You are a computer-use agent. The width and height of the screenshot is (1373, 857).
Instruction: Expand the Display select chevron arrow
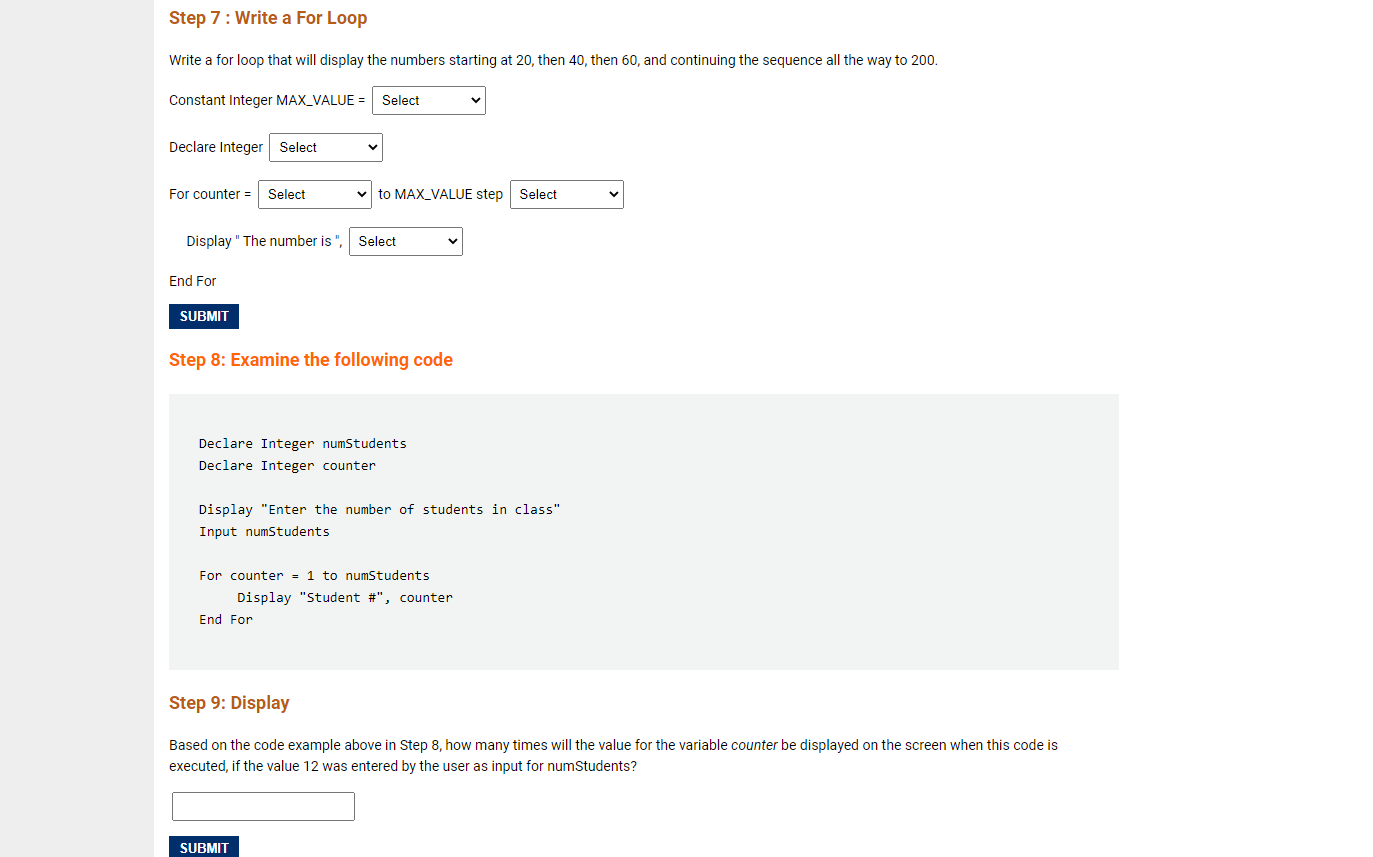pyautogui.click(x=451, y=241)
